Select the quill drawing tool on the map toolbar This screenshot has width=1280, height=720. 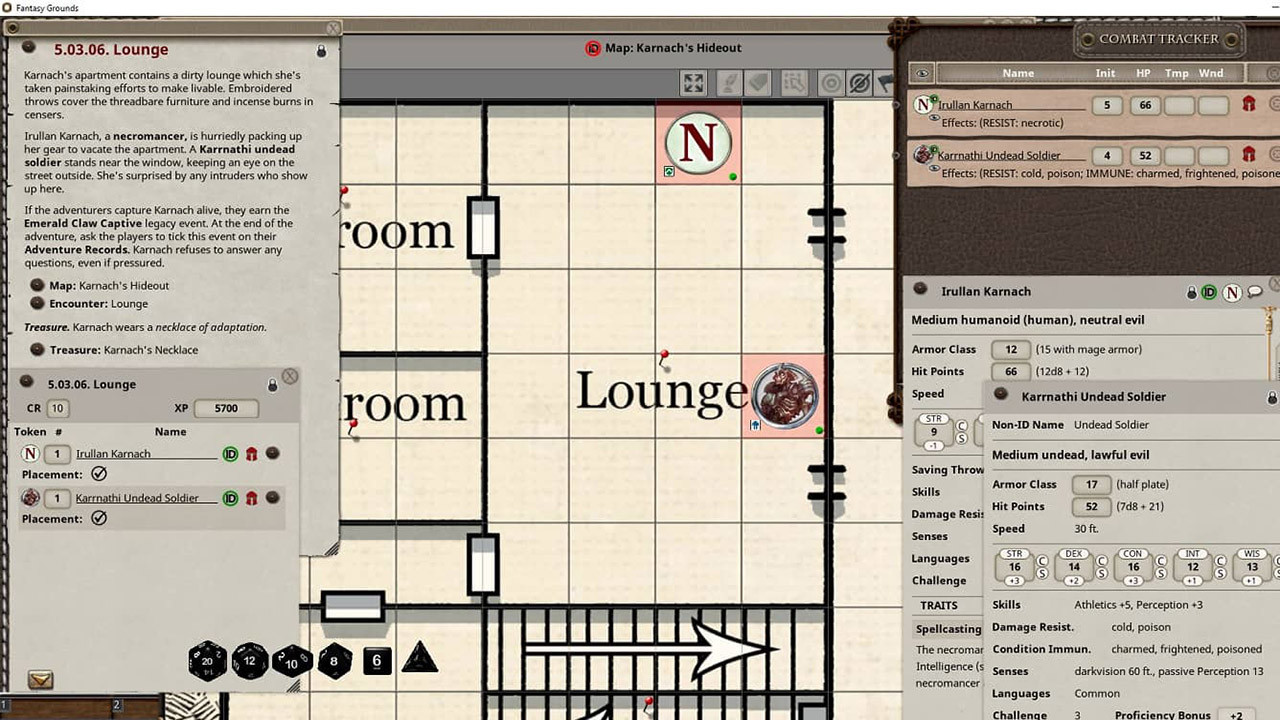730,84
